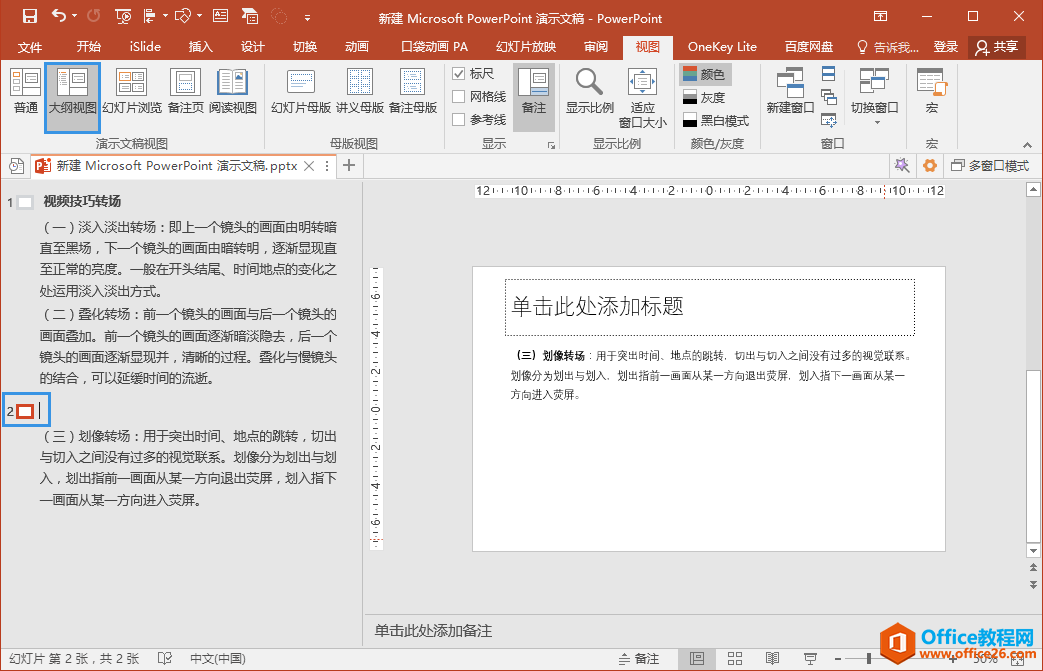Enable Gridlines (网格线) checkbox
Screen dimensions: 1043x671
pyautogui.click(x=459, y=97)
